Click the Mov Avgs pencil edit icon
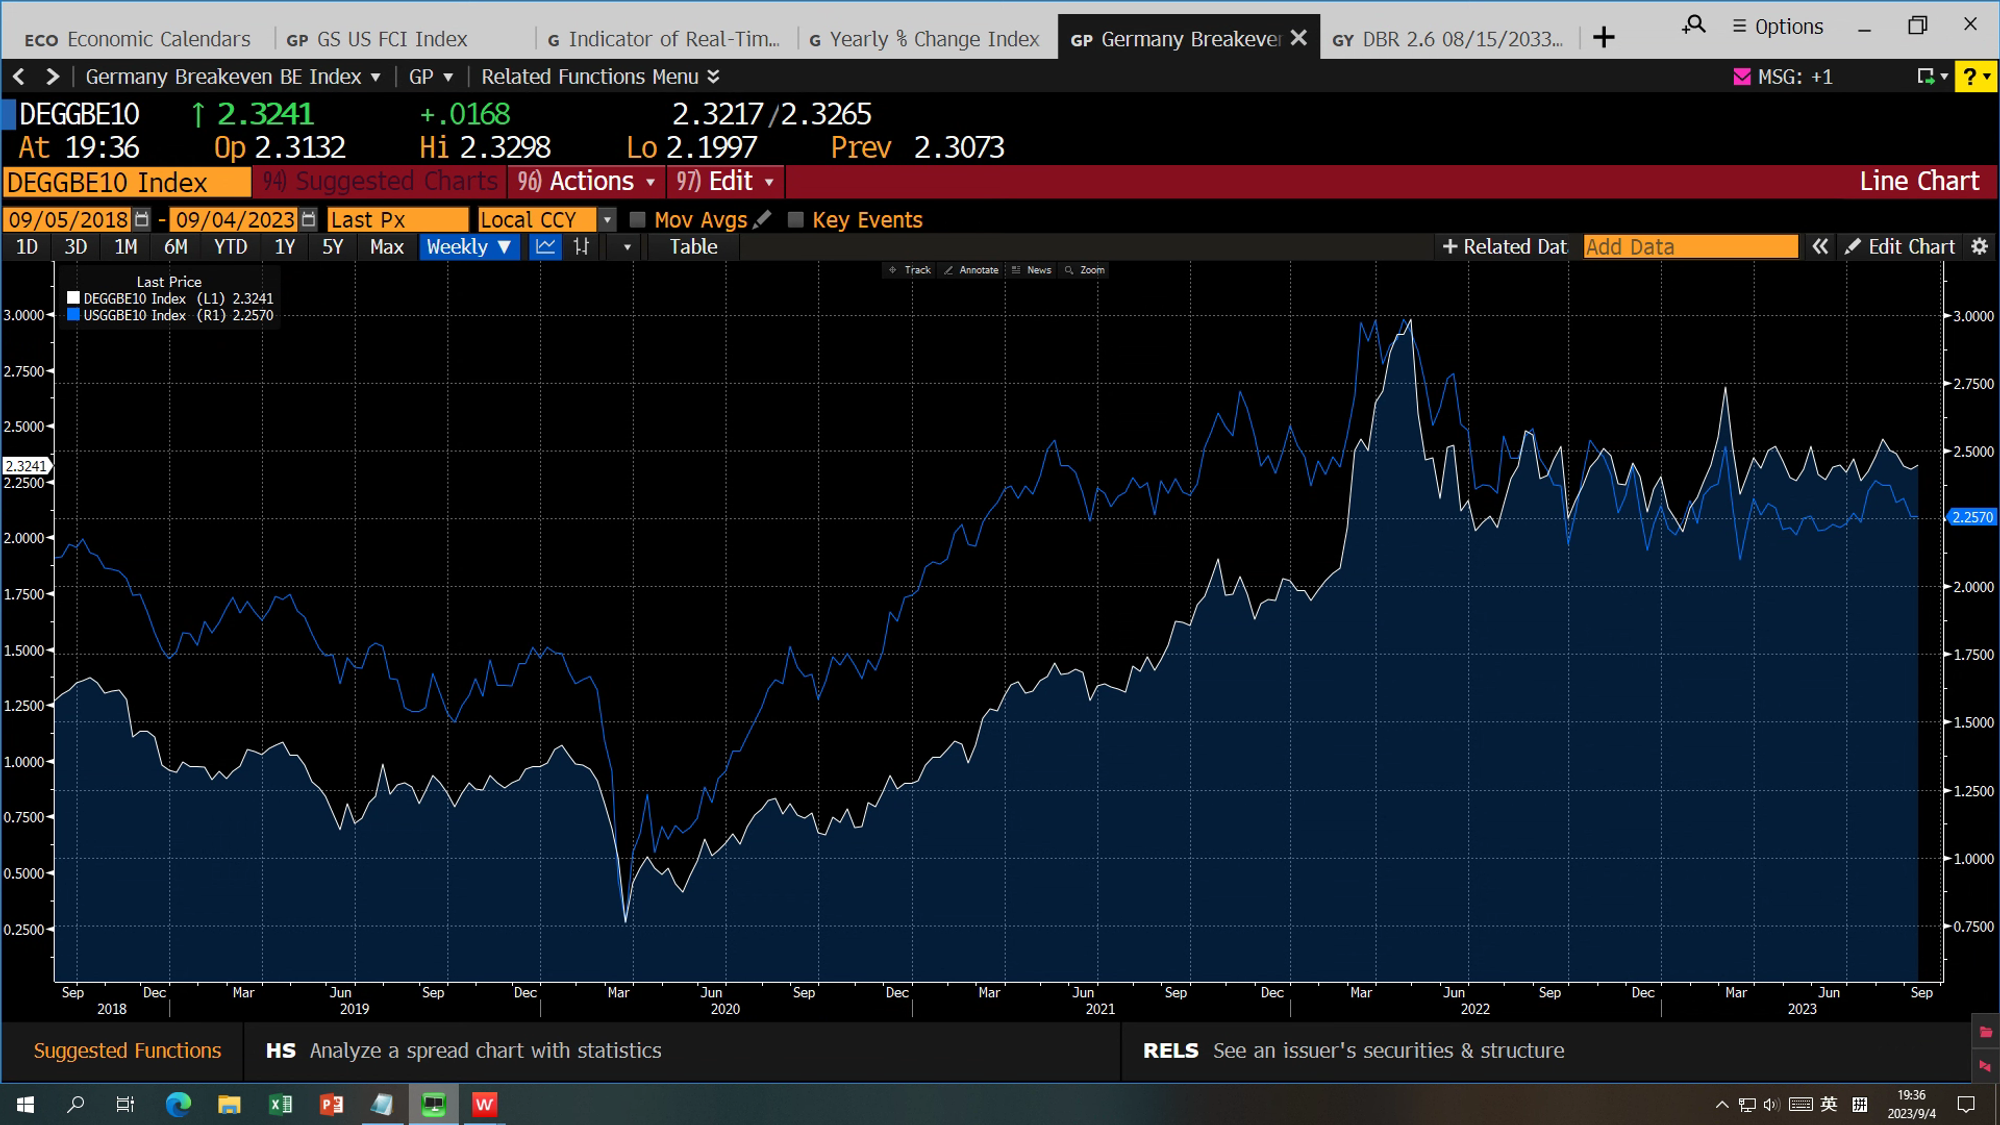The width and height of the screenshot is (2000, 1125). pos(763,219)
